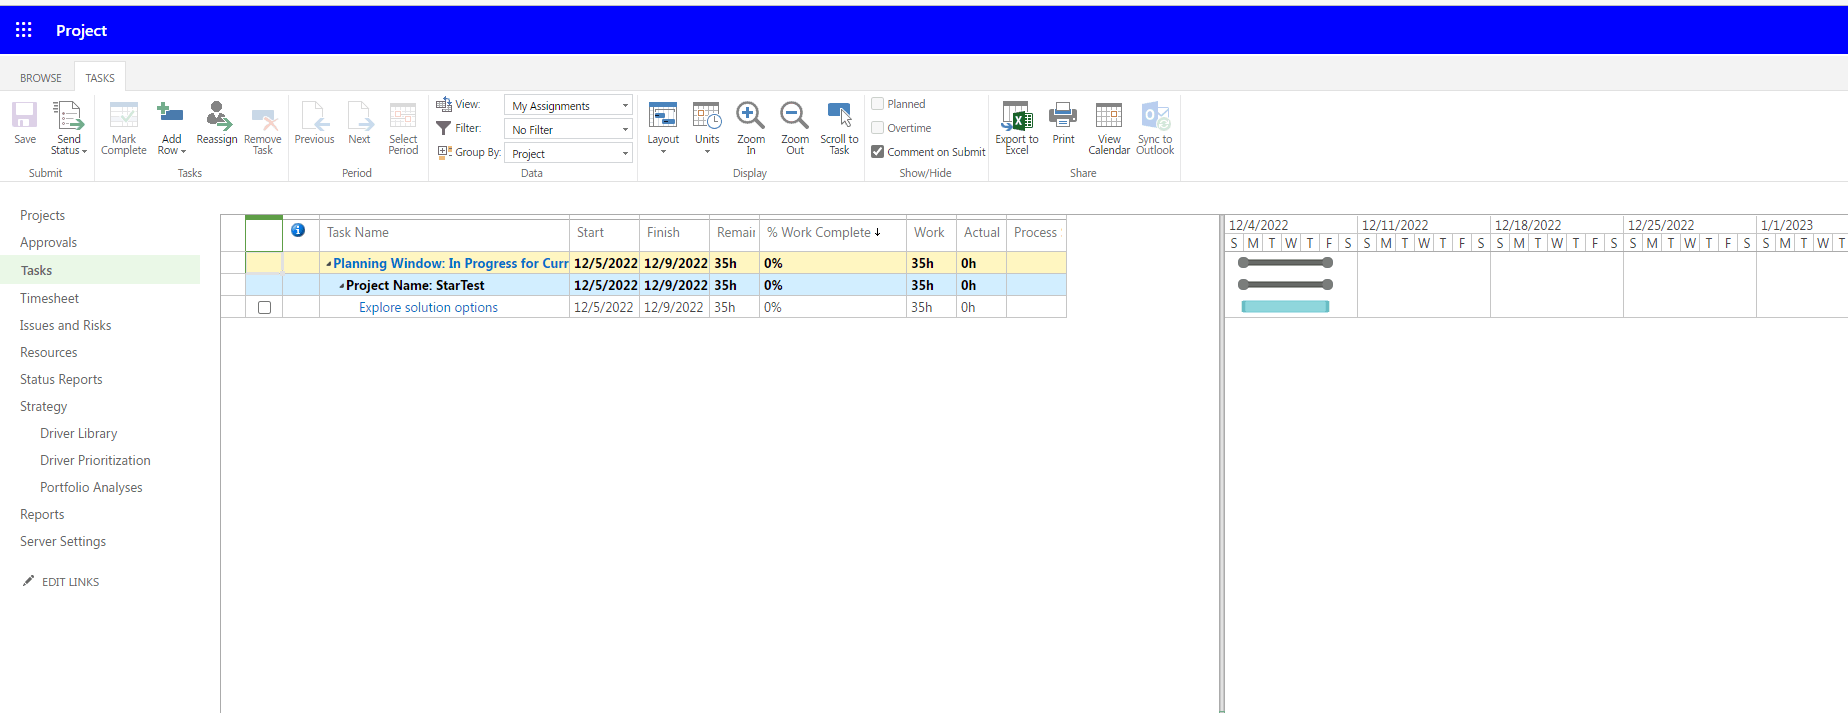This screenshot has width=1848, height=713.
Task: Open Status Reports in the sidebar
Action: tap(61, 379)
